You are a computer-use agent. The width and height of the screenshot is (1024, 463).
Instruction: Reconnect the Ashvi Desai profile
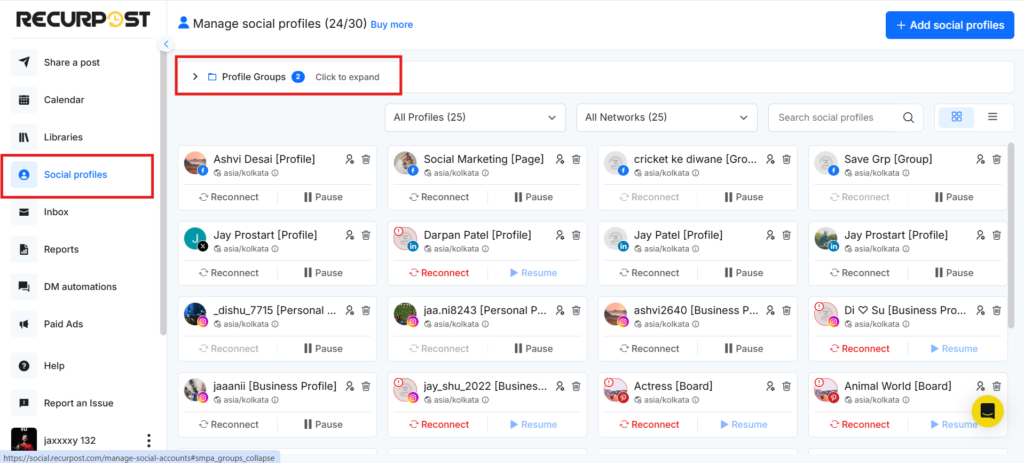point(229,197)
